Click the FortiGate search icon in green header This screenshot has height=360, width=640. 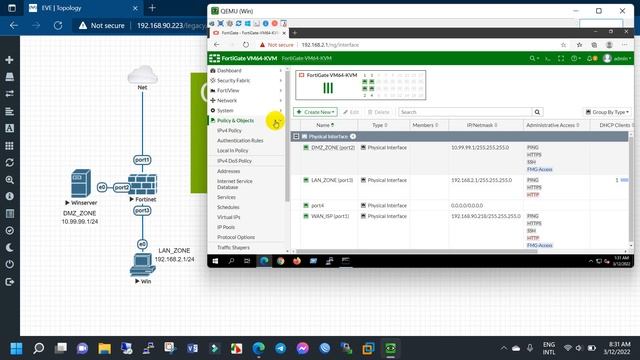(533, 59)
